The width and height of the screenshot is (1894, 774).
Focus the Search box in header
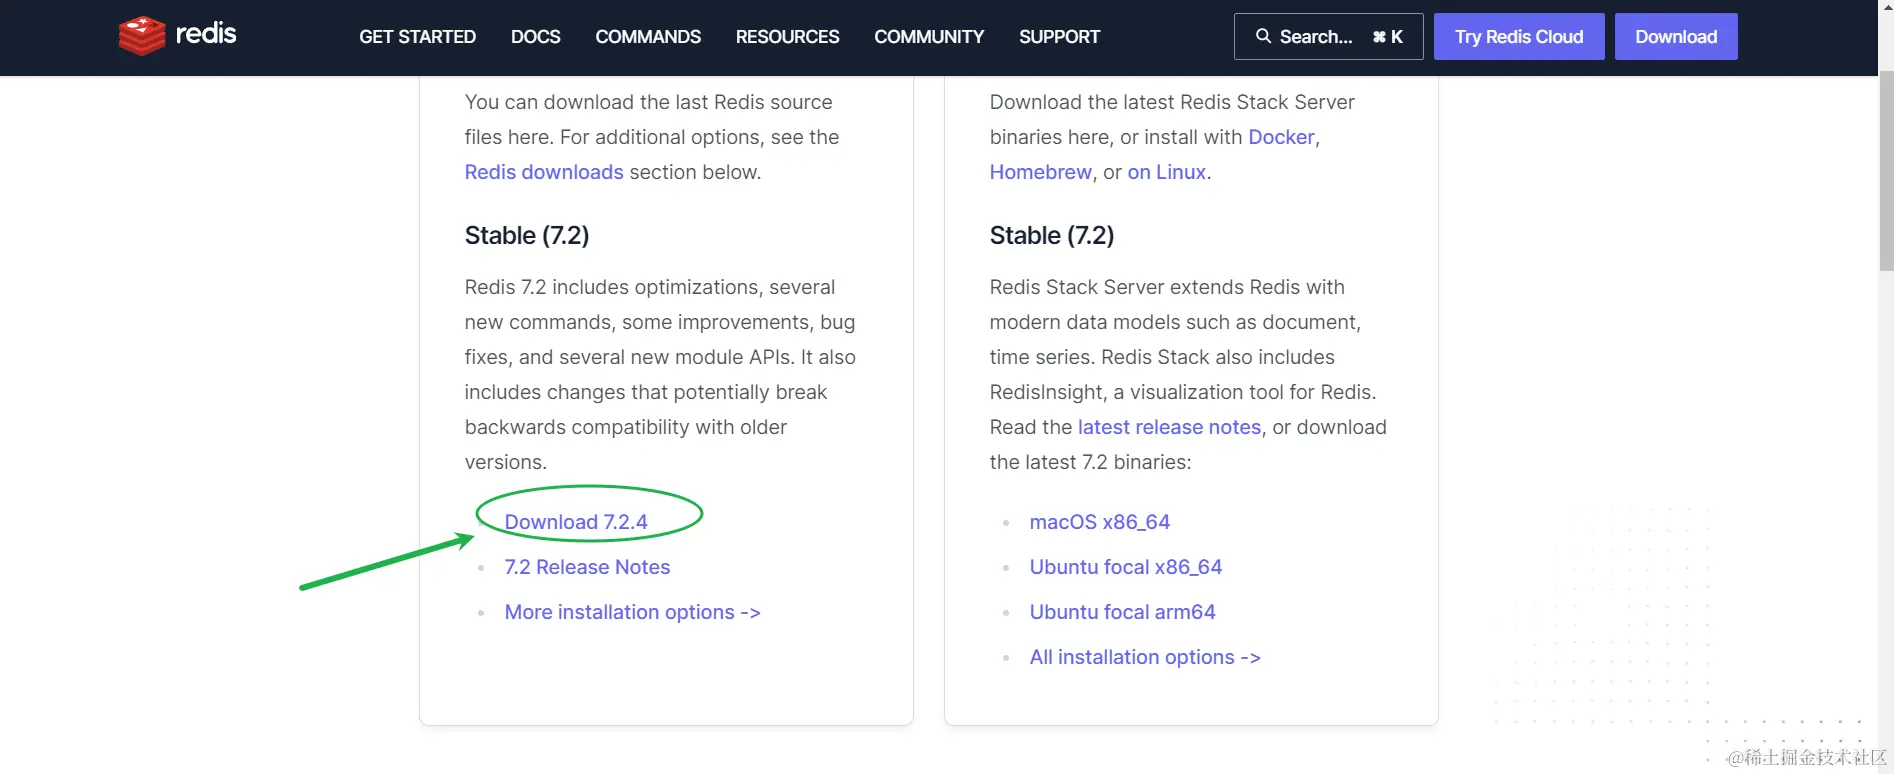point(1328,36)
